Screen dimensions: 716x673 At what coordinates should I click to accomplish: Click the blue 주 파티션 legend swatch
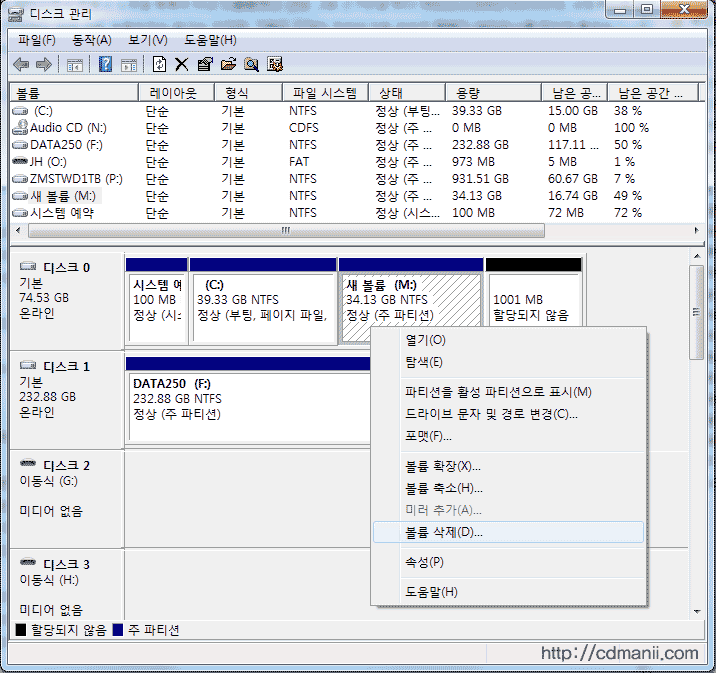coord(118,630)
